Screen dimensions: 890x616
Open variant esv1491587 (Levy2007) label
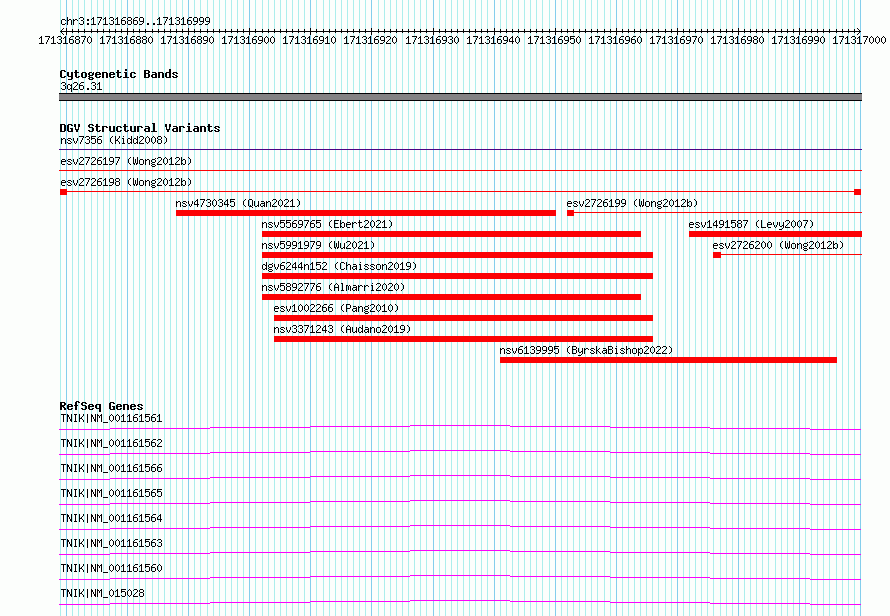pyautogui.click(x=752, y=224)
